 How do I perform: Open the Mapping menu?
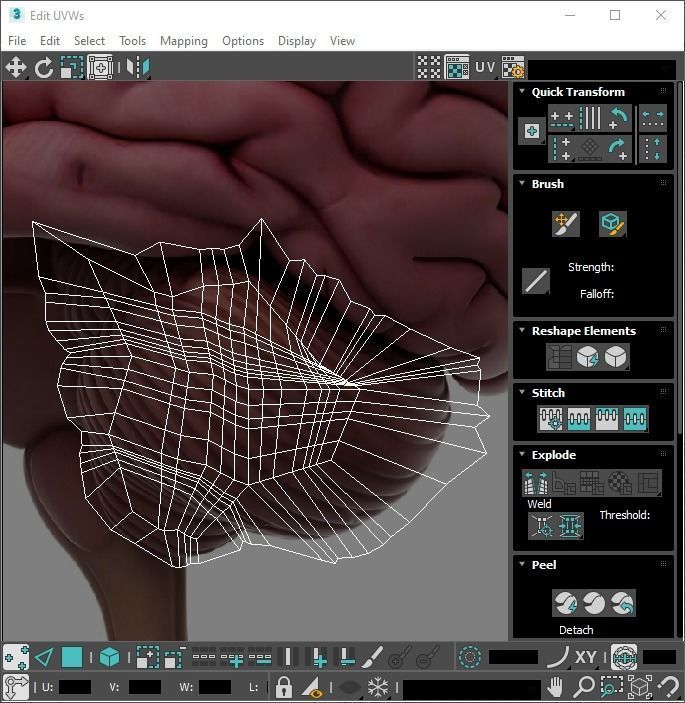[x=184, y=41]
